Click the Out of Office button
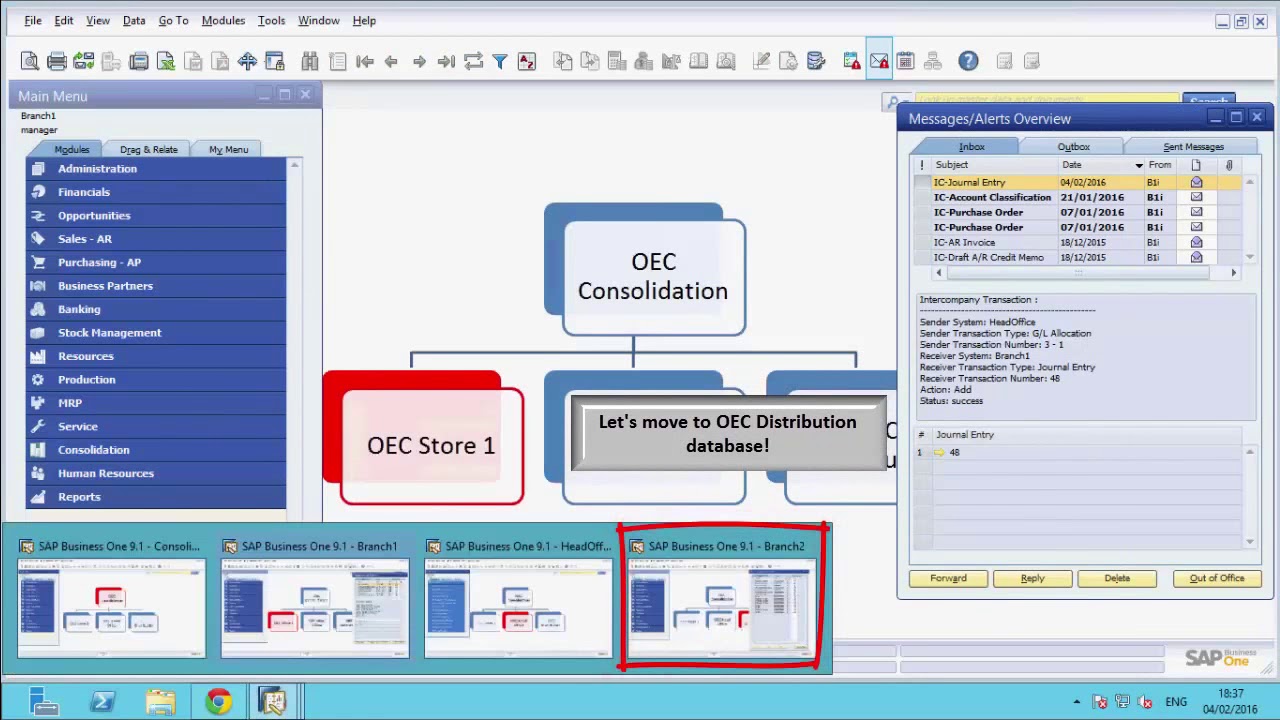The width and height of the screenshot is (1280, 720). pyautogui.click(x=1217, y=578)
